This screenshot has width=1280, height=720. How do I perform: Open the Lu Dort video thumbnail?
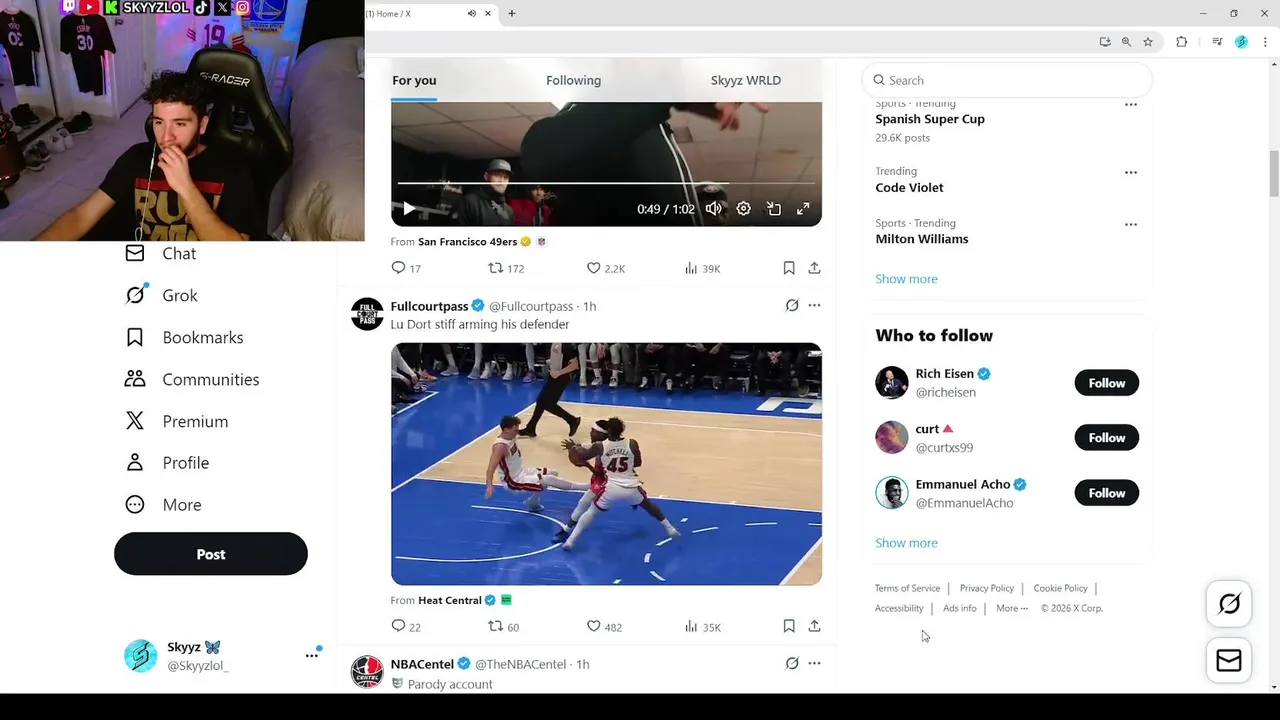(x=606, y=464)
